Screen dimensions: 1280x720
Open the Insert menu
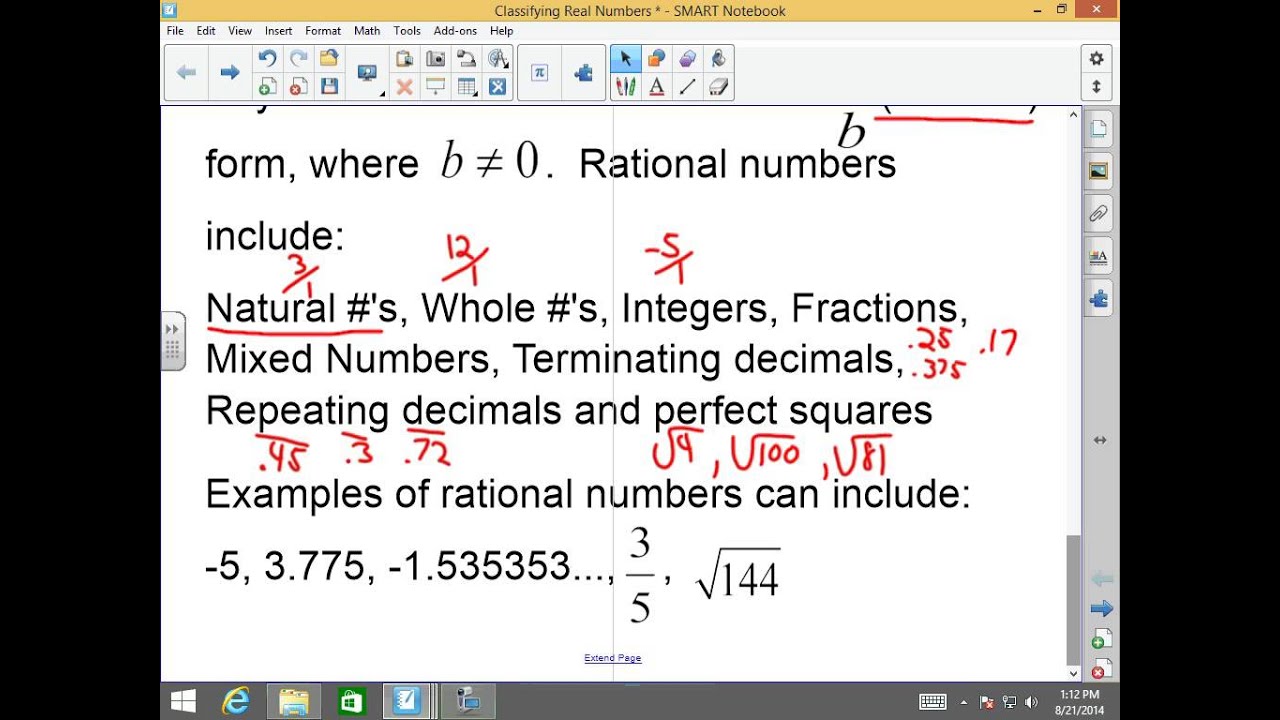[x=279, y=31]
